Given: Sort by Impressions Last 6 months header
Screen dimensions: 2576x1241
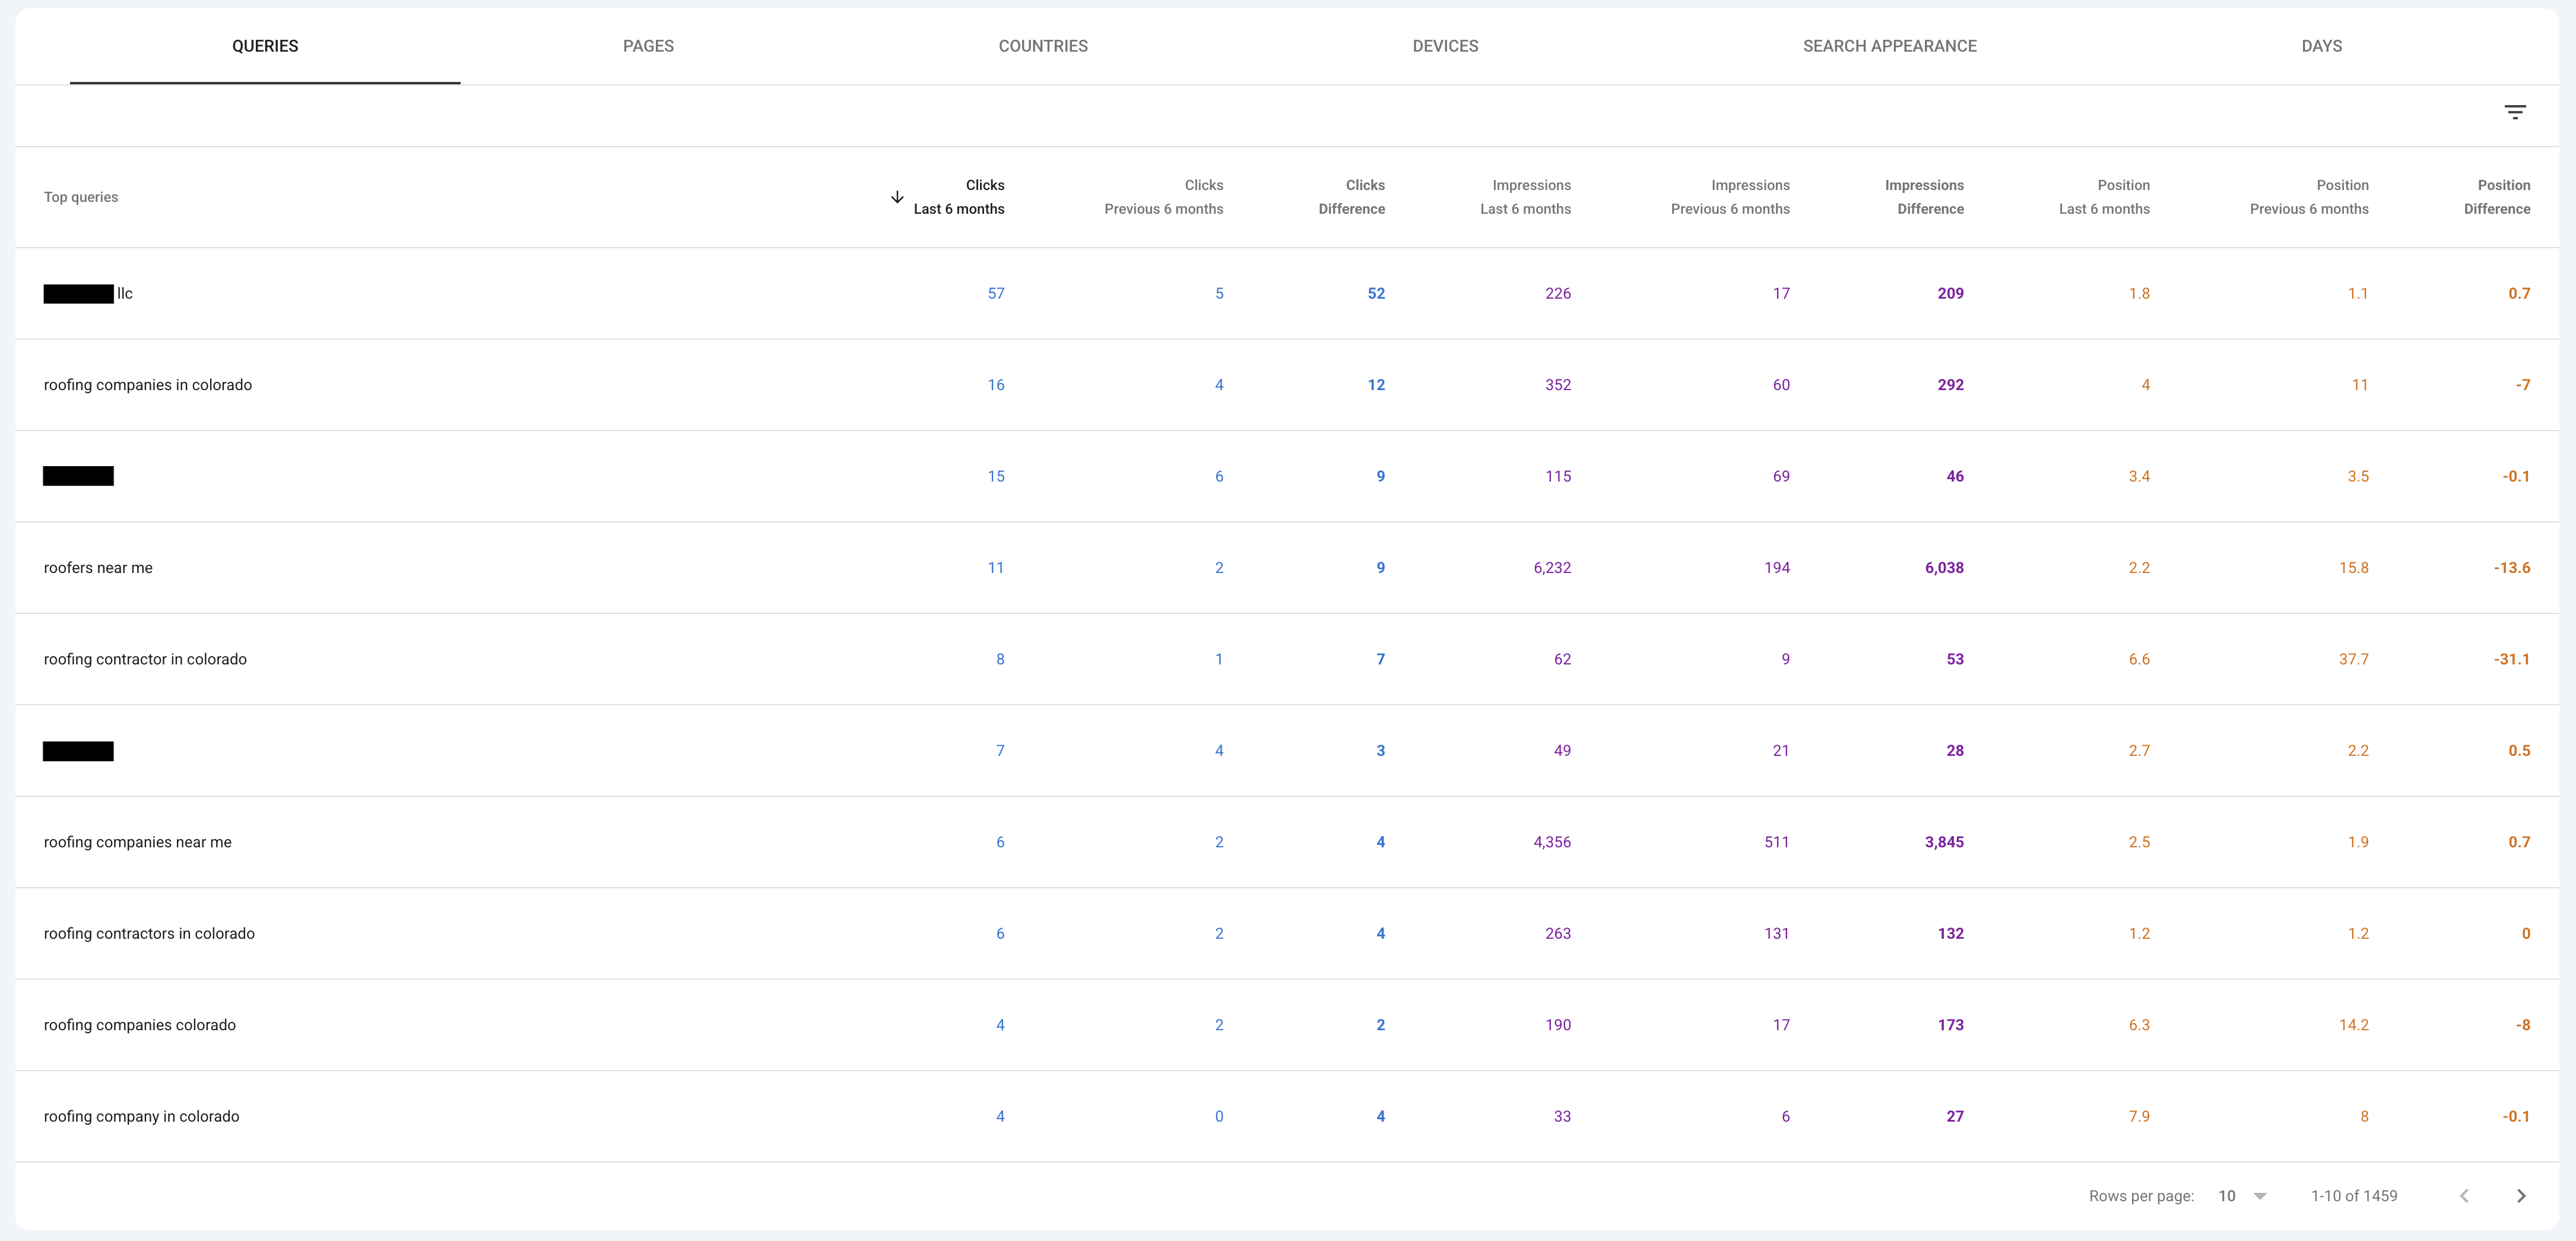Looking at the screenshot, I should click(x=1525, y=197).
